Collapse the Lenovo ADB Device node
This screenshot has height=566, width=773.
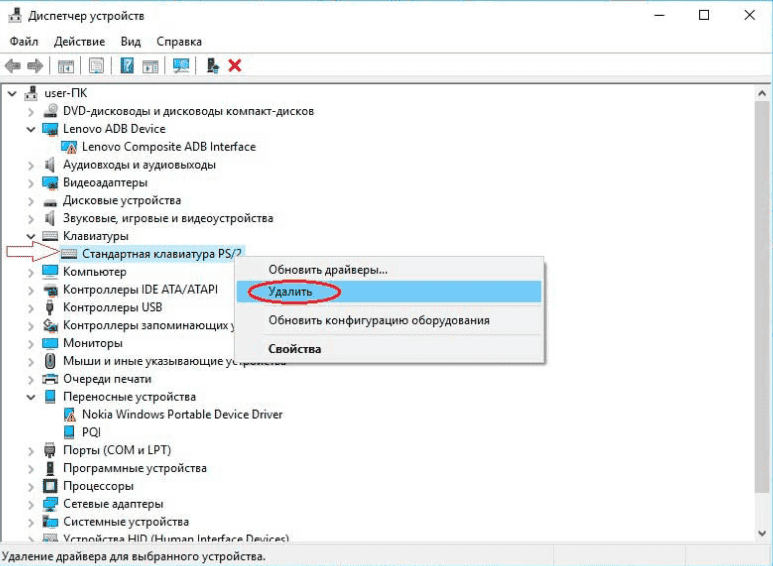point(31,129)
